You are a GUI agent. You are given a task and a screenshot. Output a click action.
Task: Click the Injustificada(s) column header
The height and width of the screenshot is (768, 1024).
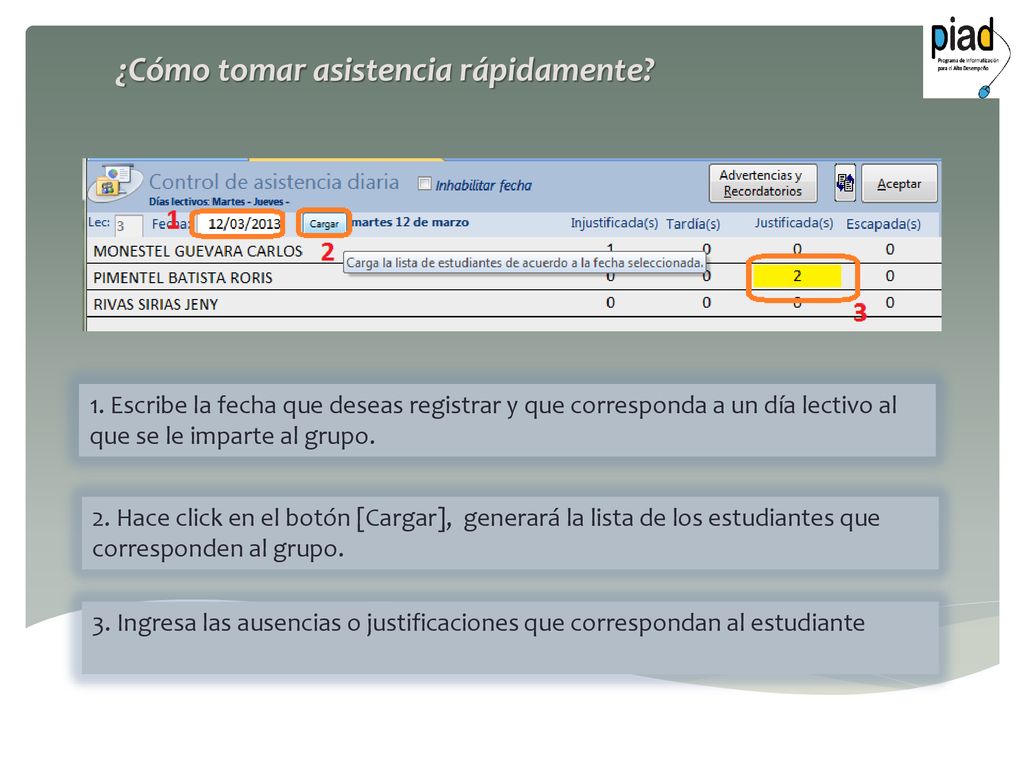[614, 223]
